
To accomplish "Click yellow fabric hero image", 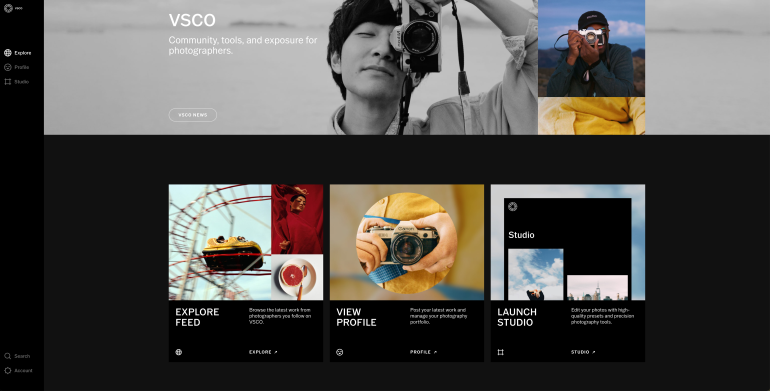I will [x=591, y=116].
